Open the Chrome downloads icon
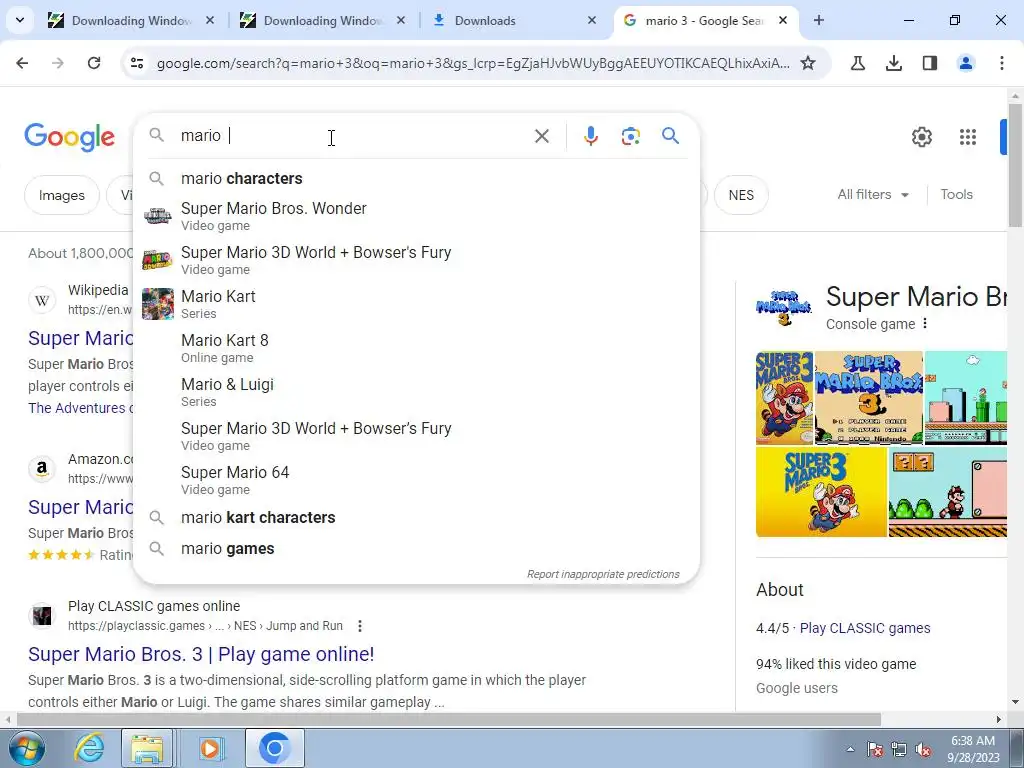The width and height of the screenshot is (1024, 768). coord(894,63)
